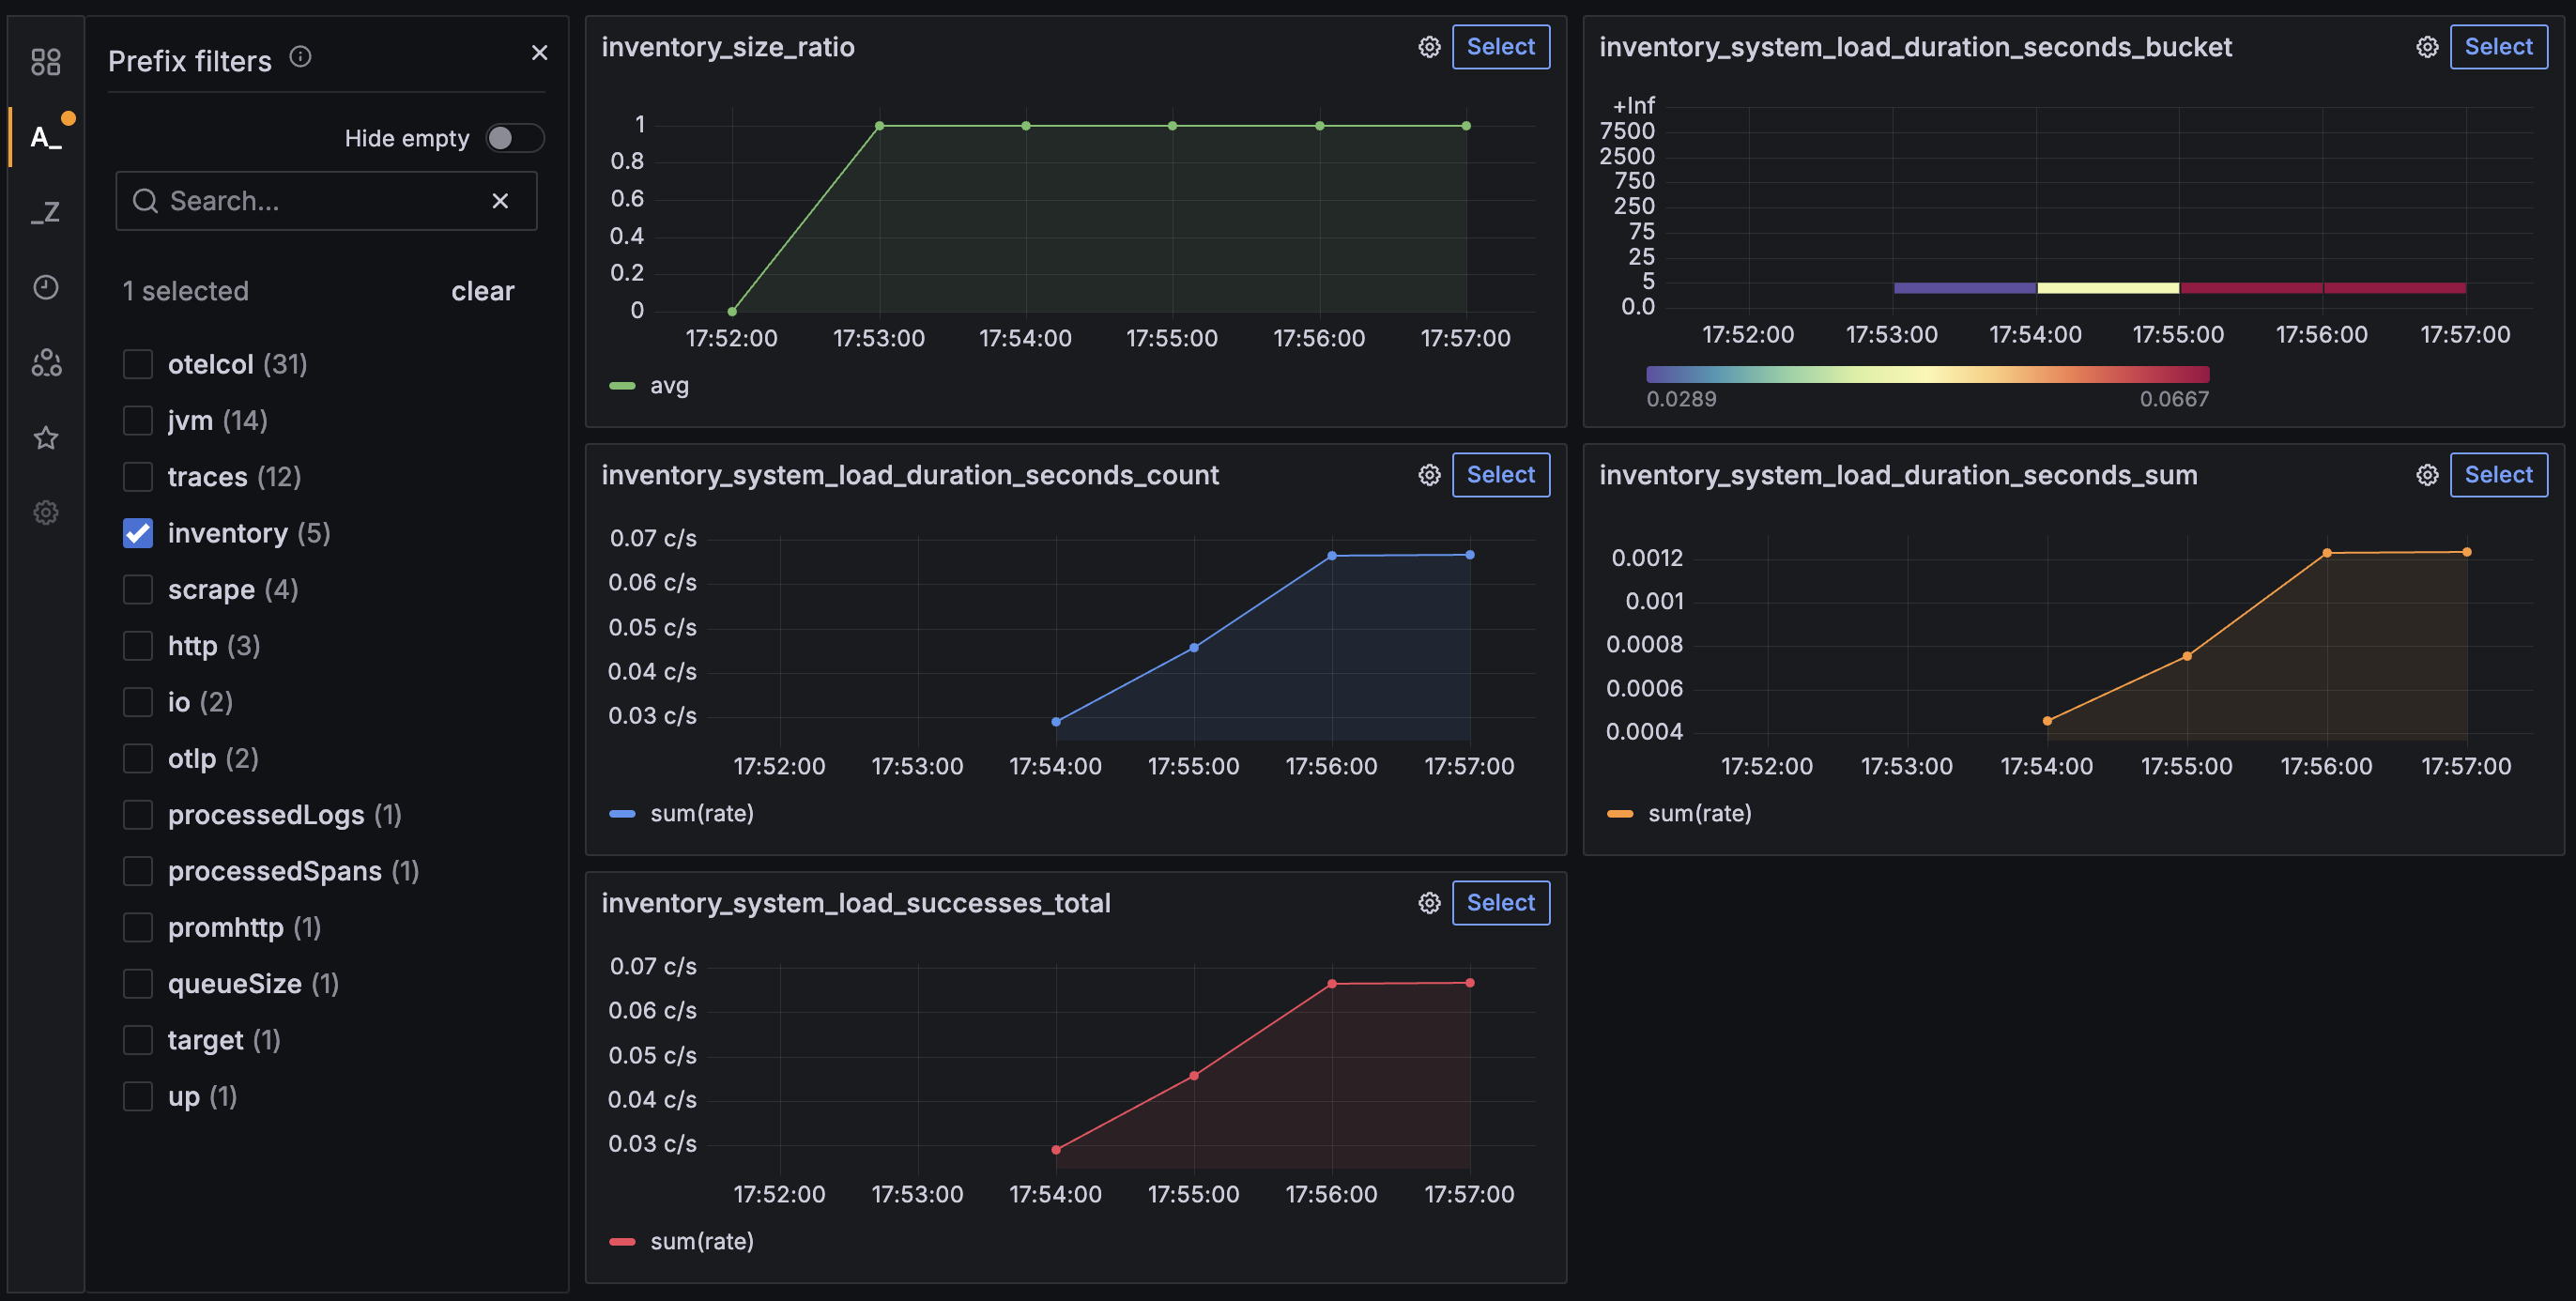
Task: Click the clear link to reset filters
Action: [483, 291]
